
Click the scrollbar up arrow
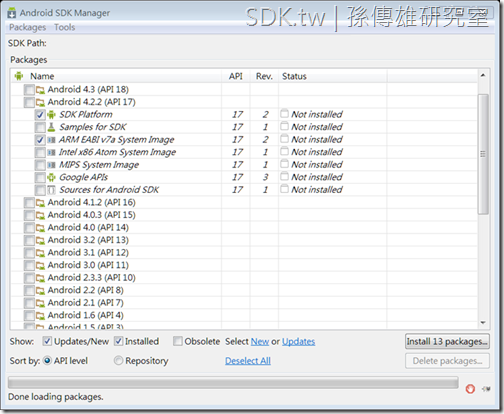tap(483, 76)
